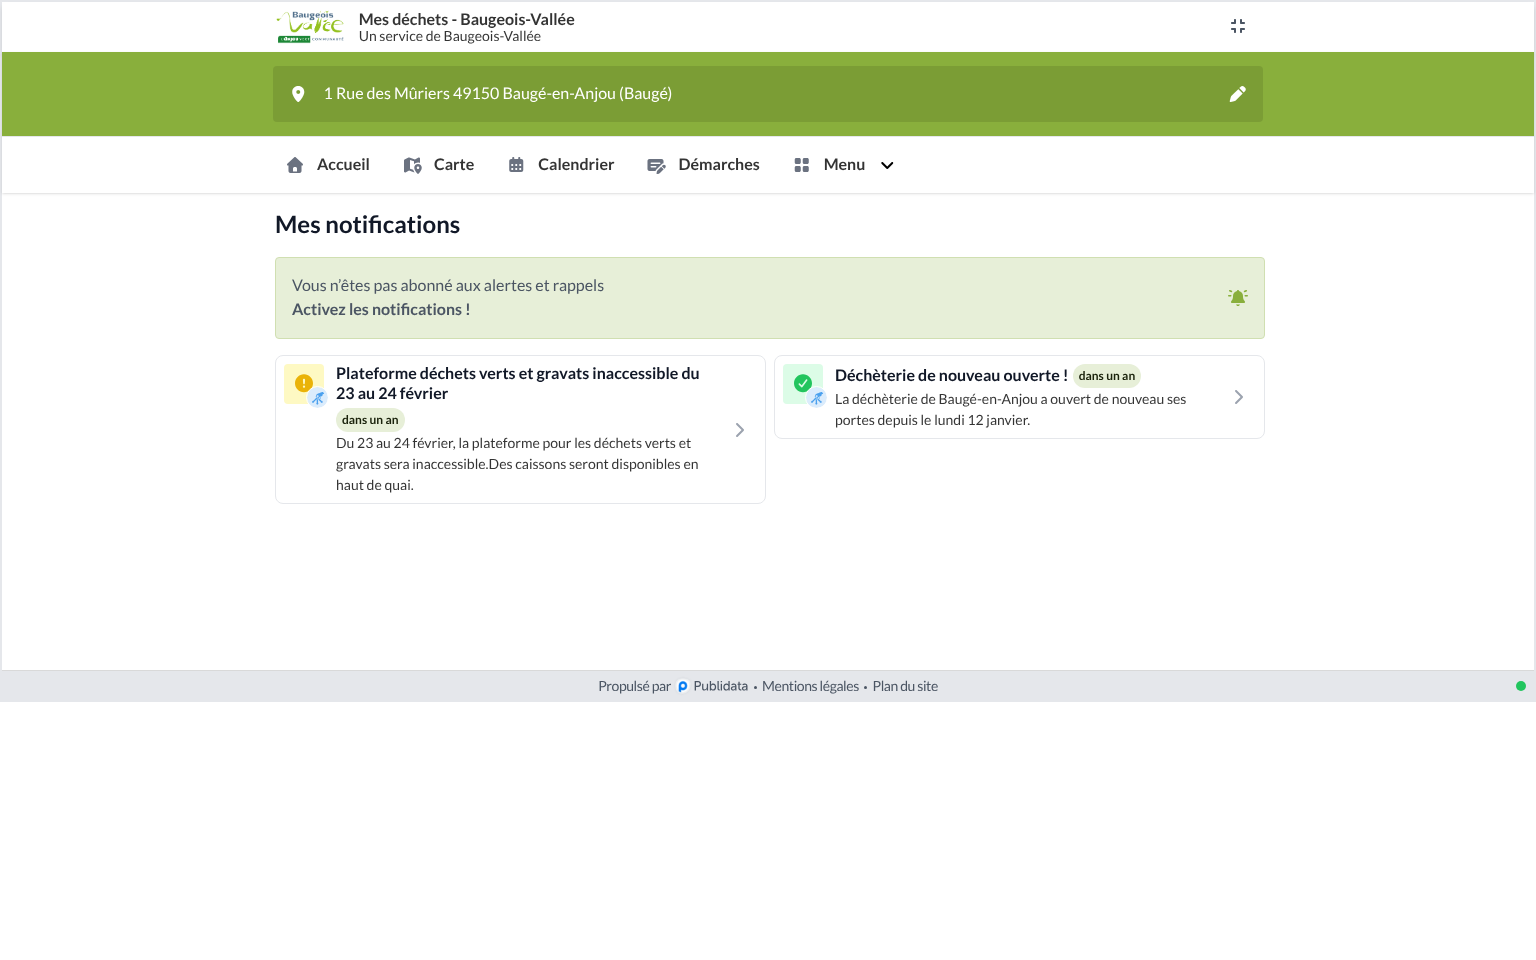Open the Démarches tab
The image size is (1536, 960).
coord(703,165)
